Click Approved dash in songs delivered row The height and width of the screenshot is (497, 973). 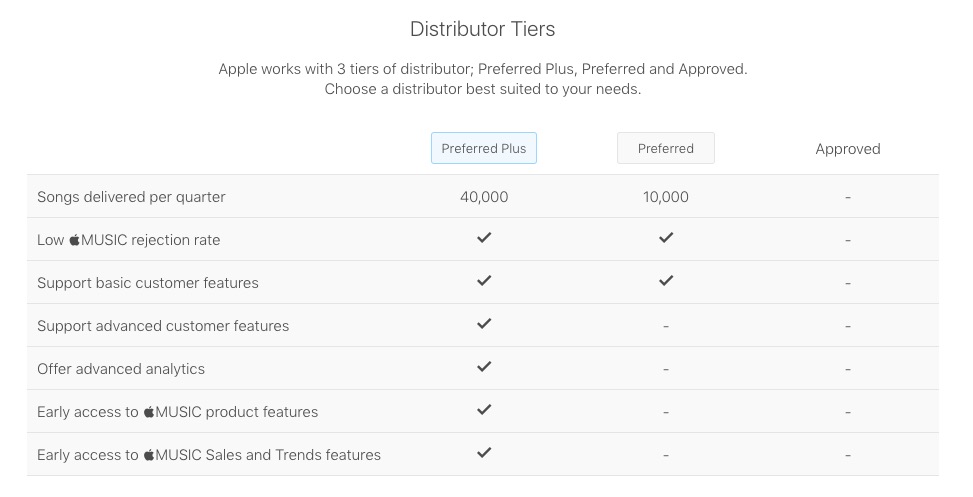tap(848, 197)
